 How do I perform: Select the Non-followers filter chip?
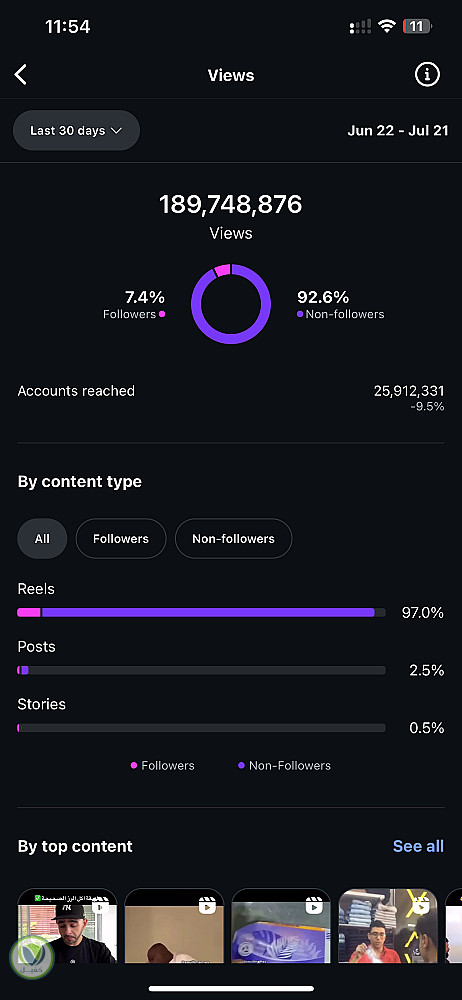click(234, 538)
